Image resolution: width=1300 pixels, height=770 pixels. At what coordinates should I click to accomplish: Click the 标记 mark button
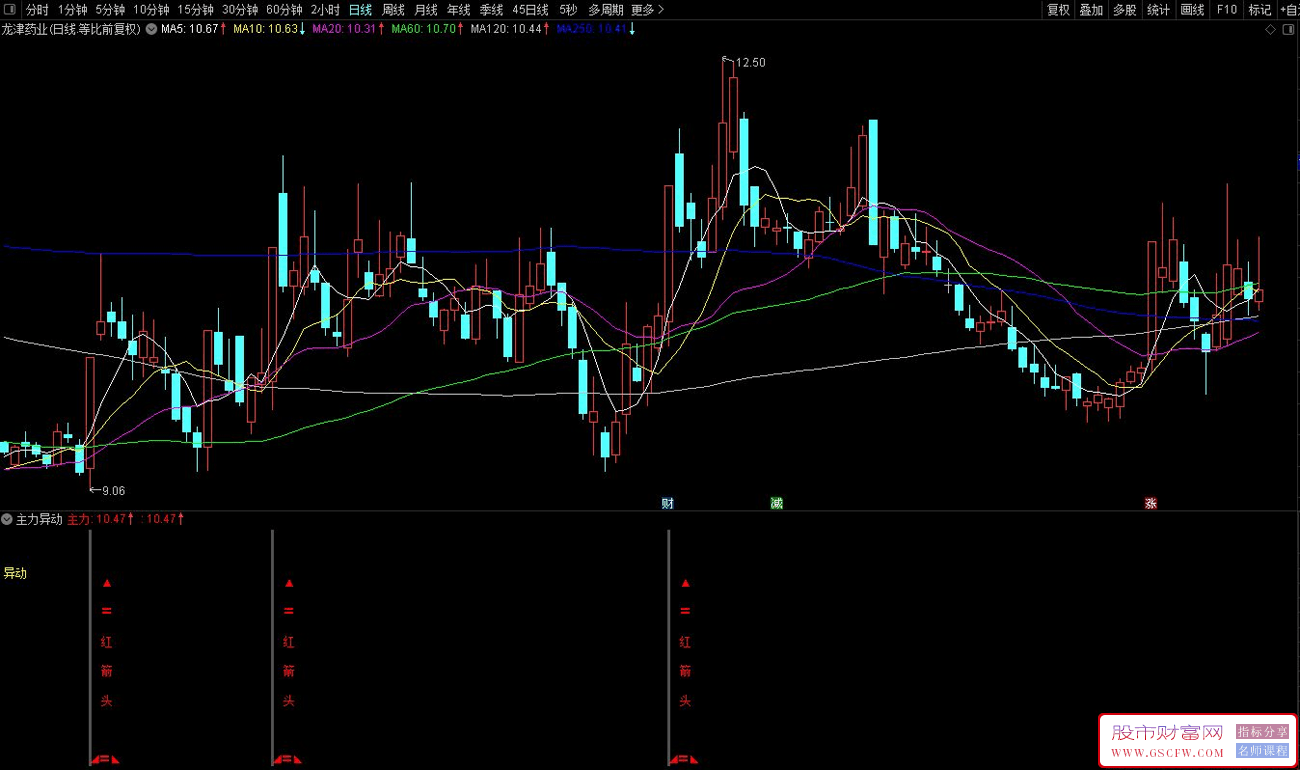pyautogui.click(x=1259, y=10)
